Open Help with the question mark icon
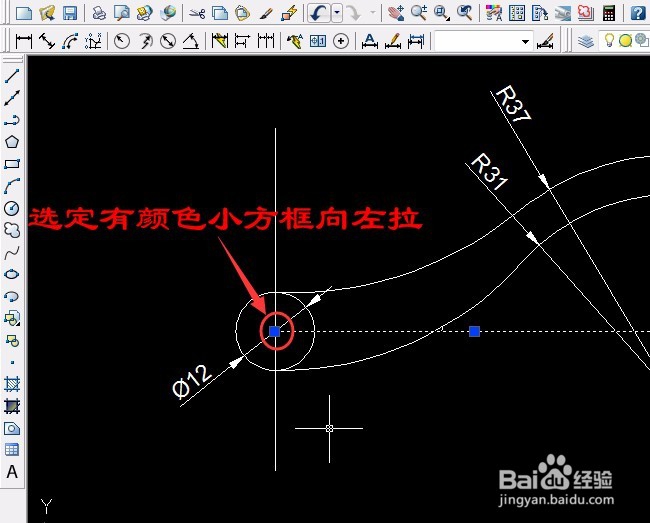The image size is (650, 523). tap(638, 13)
